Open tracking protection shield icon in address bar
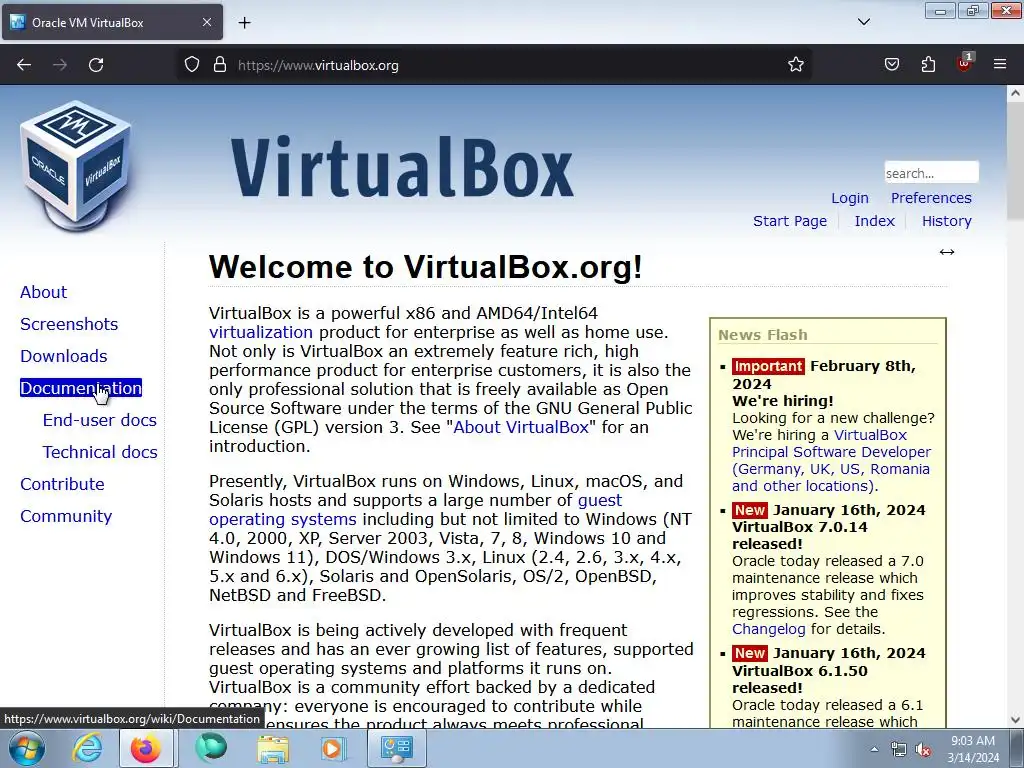This screenshot has height=768, width=1024. (191, 65)
